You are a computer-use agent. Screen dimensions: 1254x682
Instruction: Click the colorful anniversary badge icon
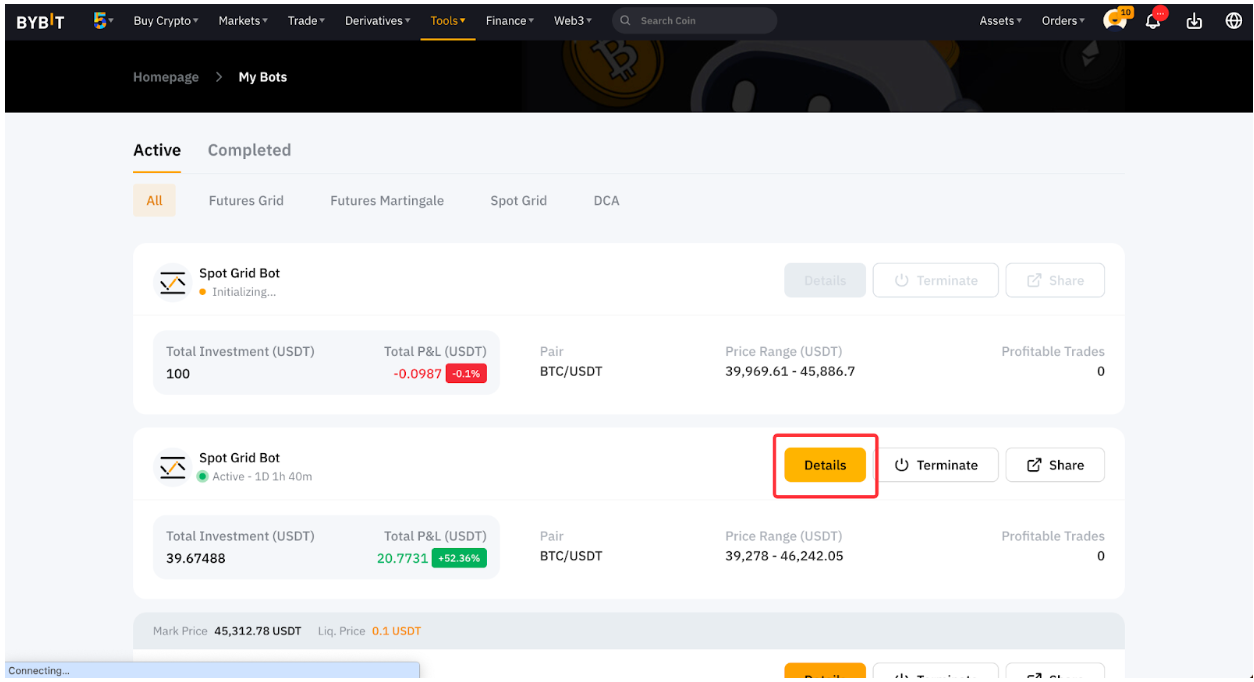100,20
